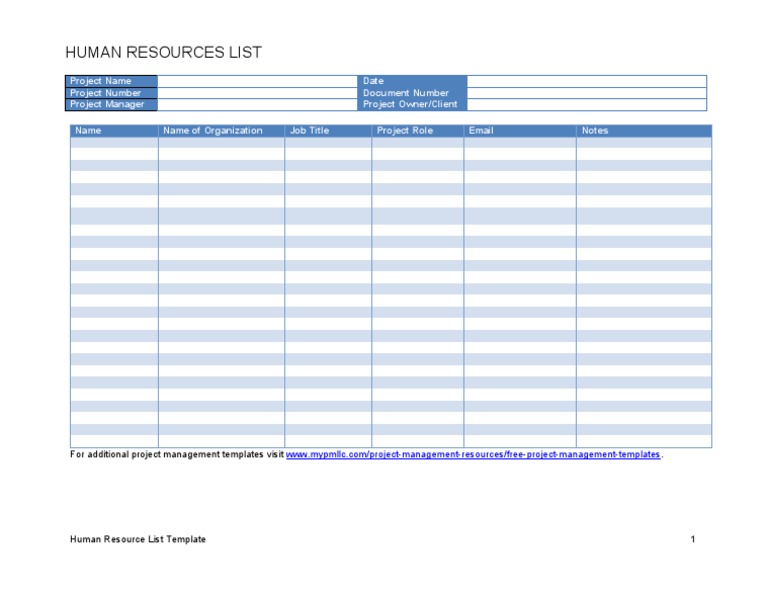Image resolution: width=768 pixels, height=594 pixels.
Task: Click the Document Number input field
Action: click(x=586, y=93)
